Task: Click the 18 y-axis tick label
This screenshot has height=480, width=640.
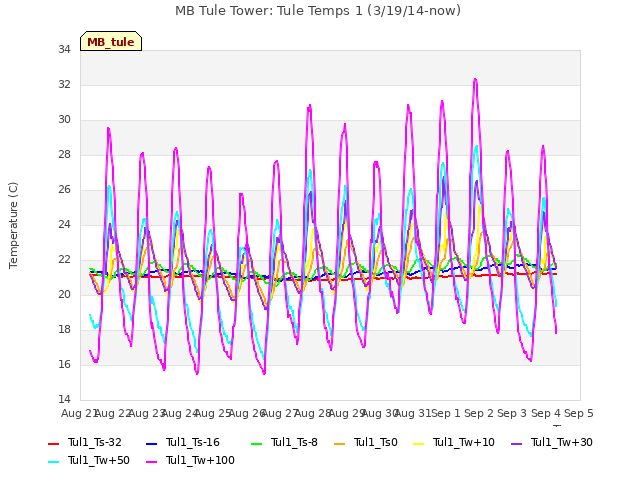Action: pos(64,330)
